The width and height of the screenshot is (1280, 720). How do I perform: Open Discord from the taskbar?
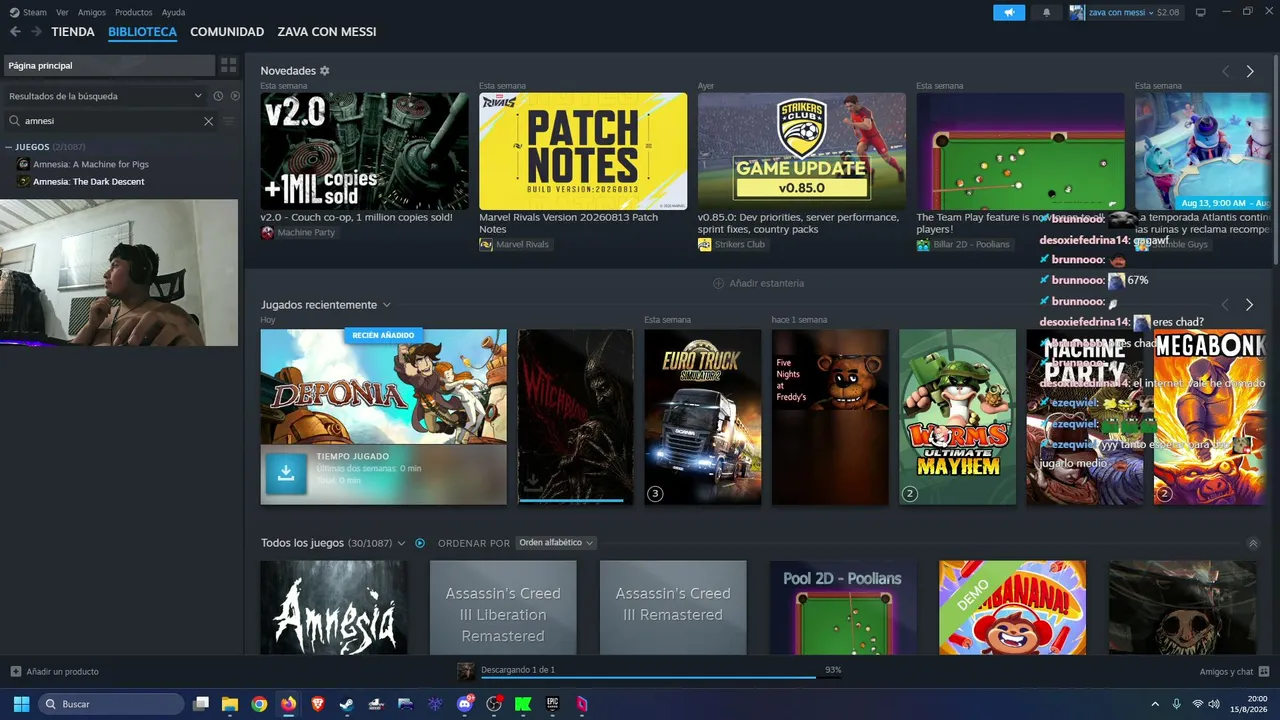pos(464,704)
